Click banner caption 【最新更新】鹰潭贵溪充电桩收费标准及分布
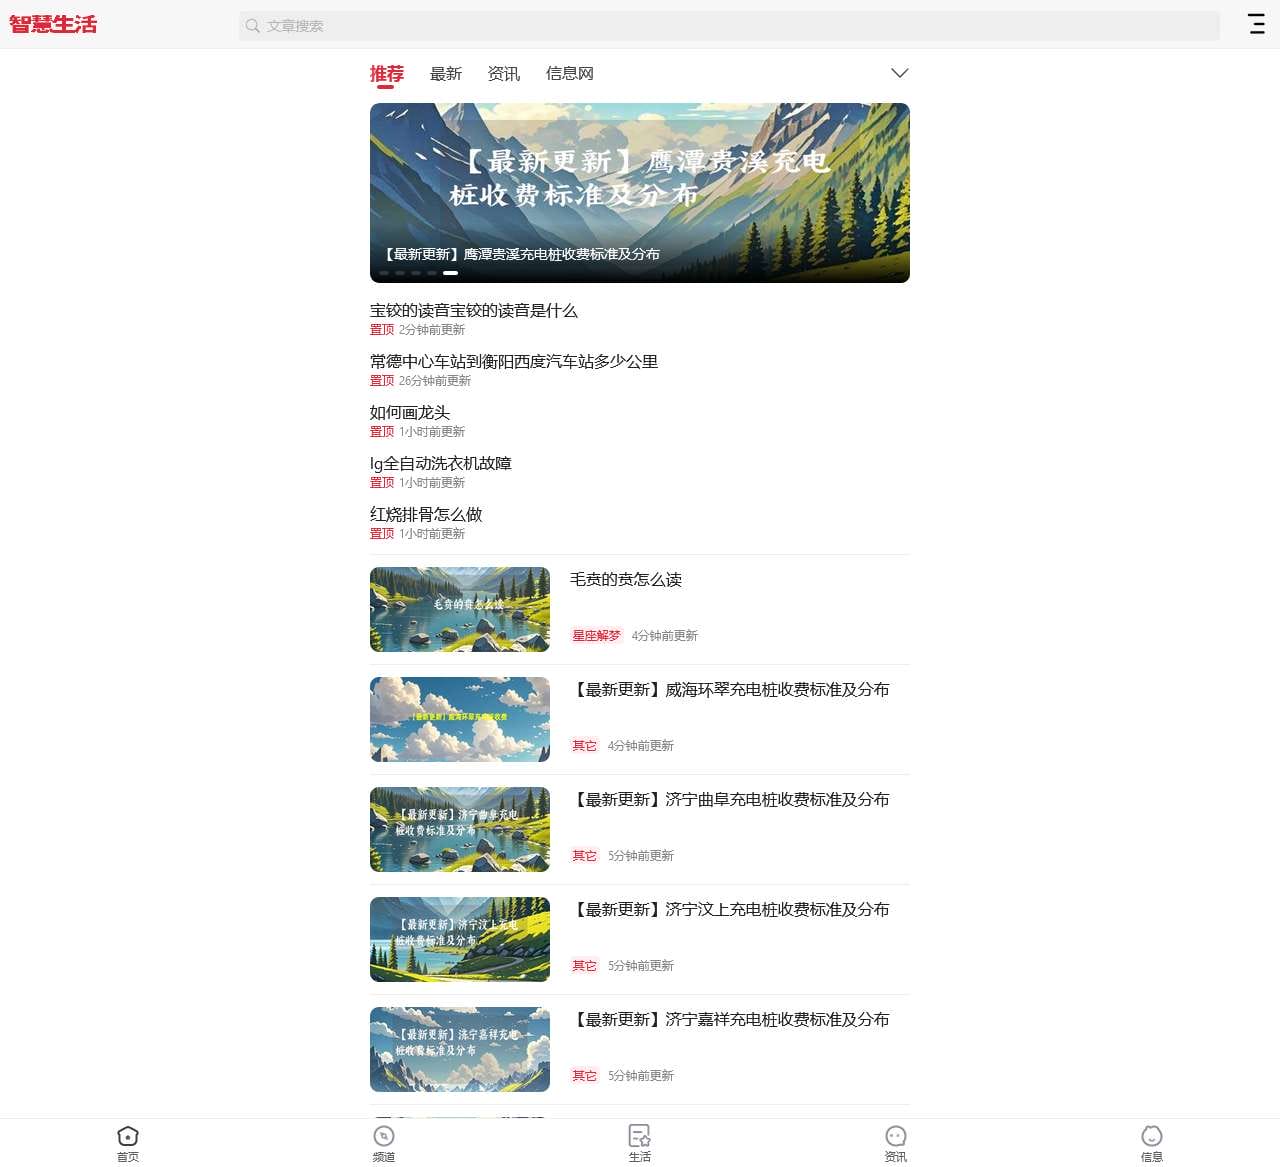The height and width of the screenshot is (1167, 1280). tap(521, 254)
